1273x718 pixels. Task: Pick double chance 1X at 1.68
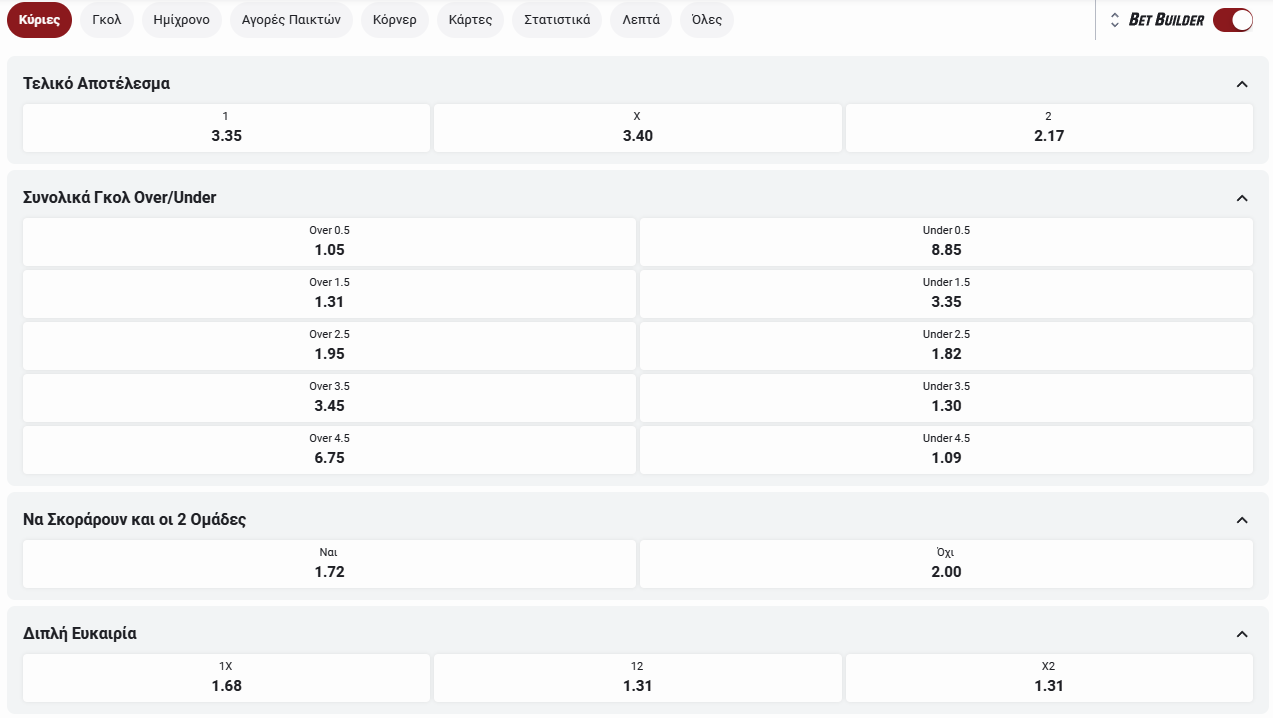tap(226, 678)
